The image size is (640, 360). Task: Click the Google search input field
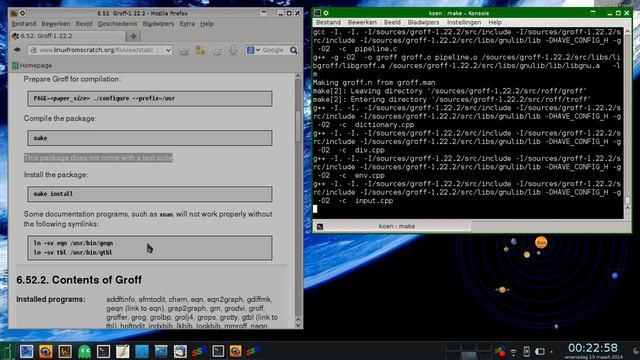pos(273,50)
